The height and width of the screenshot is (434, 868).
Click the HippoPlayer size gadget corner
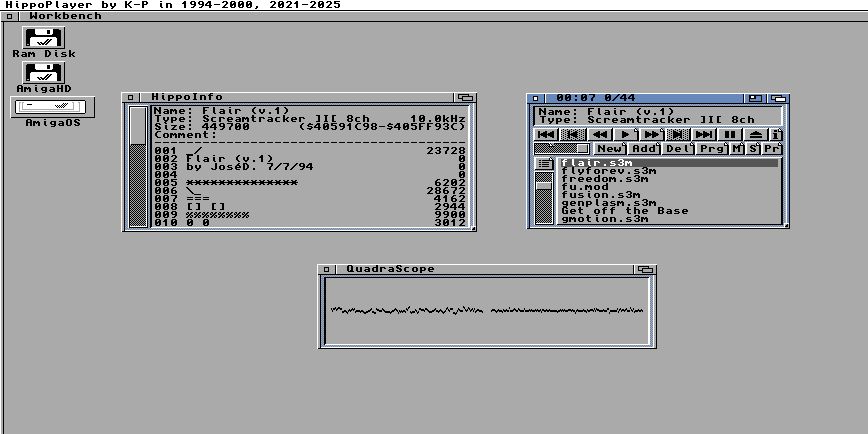(x=786, y=225)
